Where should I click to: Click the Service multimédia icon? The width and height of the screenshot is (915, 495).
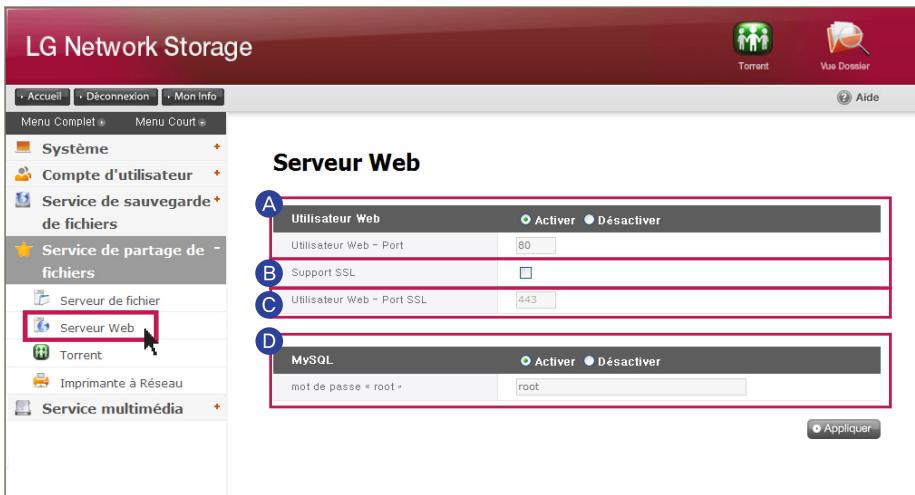point(23,407)
